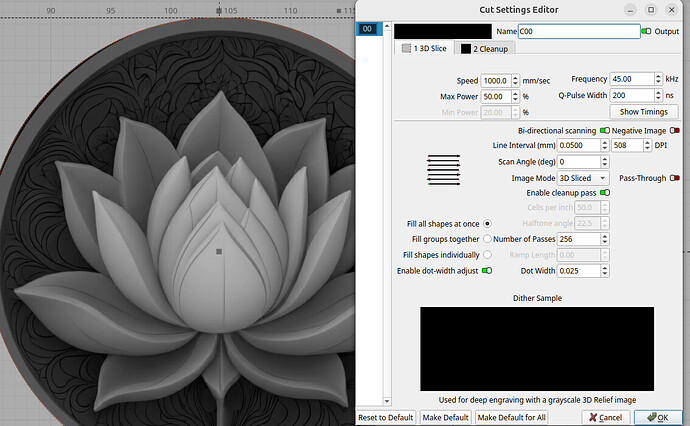
Task: Click the Speed spinner arrows
Action: [514, 80]
